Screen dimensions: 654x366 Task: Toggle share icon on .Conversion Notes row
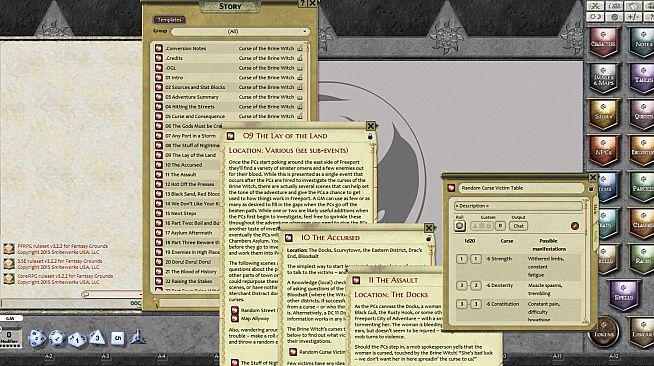pyautogui.click(x=300, y=48)
